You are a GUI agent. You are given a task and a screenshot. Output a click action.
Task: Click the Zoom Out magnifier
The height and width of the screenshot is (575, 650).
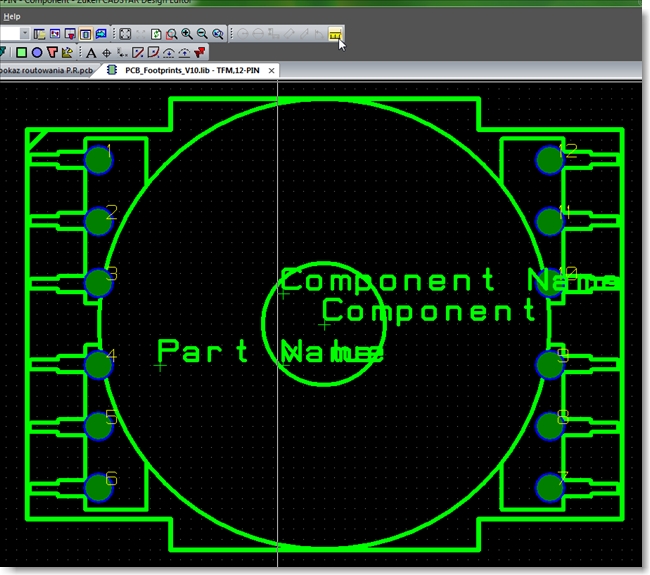tap(202, 34)
